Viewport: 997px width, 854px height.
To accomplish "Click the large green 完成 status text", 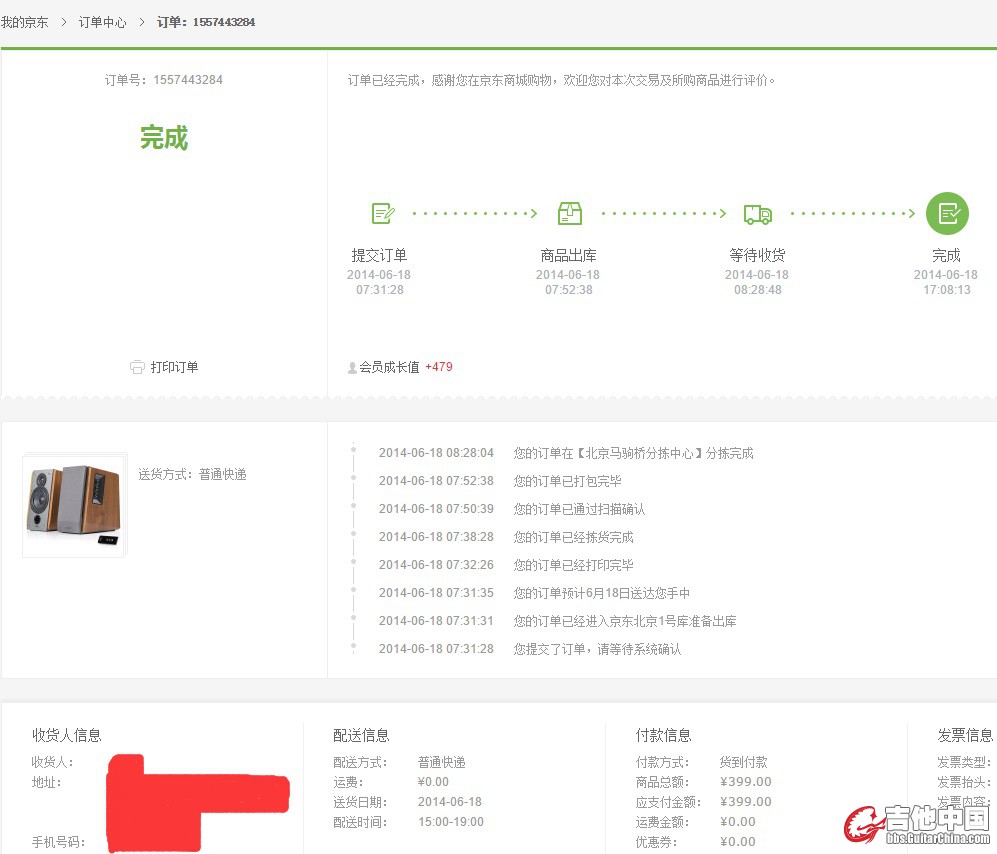I will click(164, 137).
